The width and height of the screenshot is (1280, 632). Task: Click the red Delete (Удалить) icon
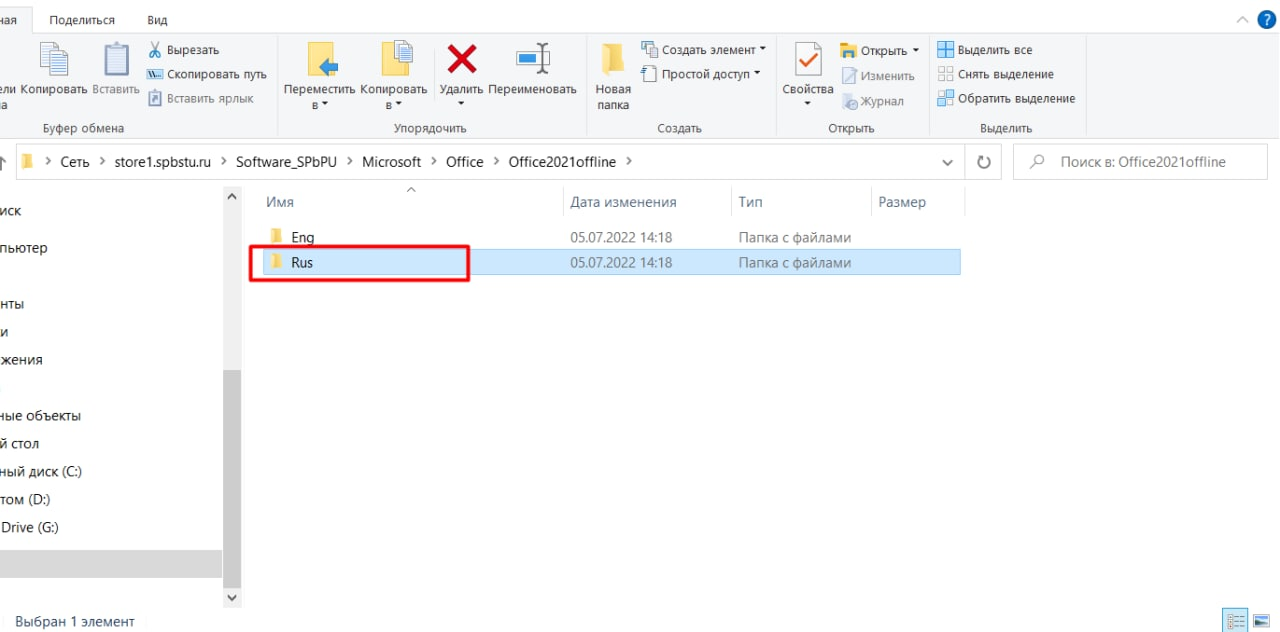pos(461,61)
